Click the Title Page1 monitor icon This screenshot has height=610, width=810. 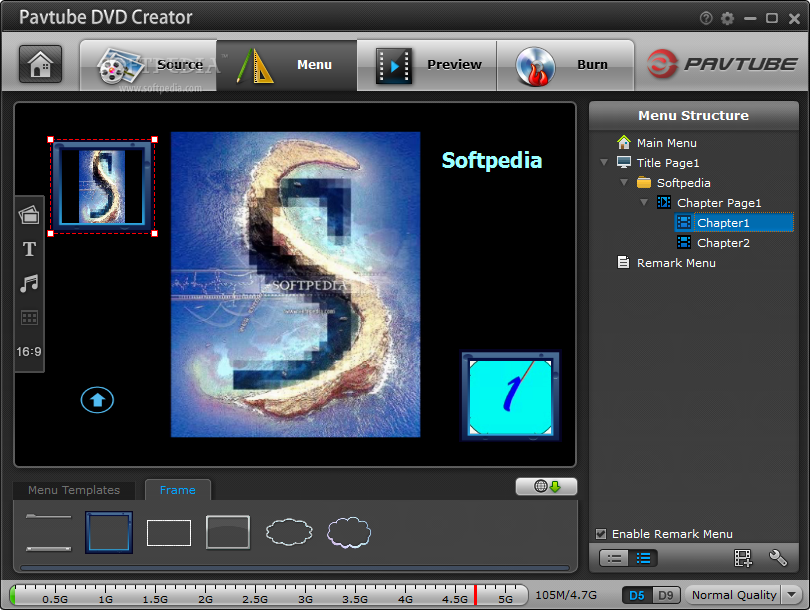(x=624, y=162)
